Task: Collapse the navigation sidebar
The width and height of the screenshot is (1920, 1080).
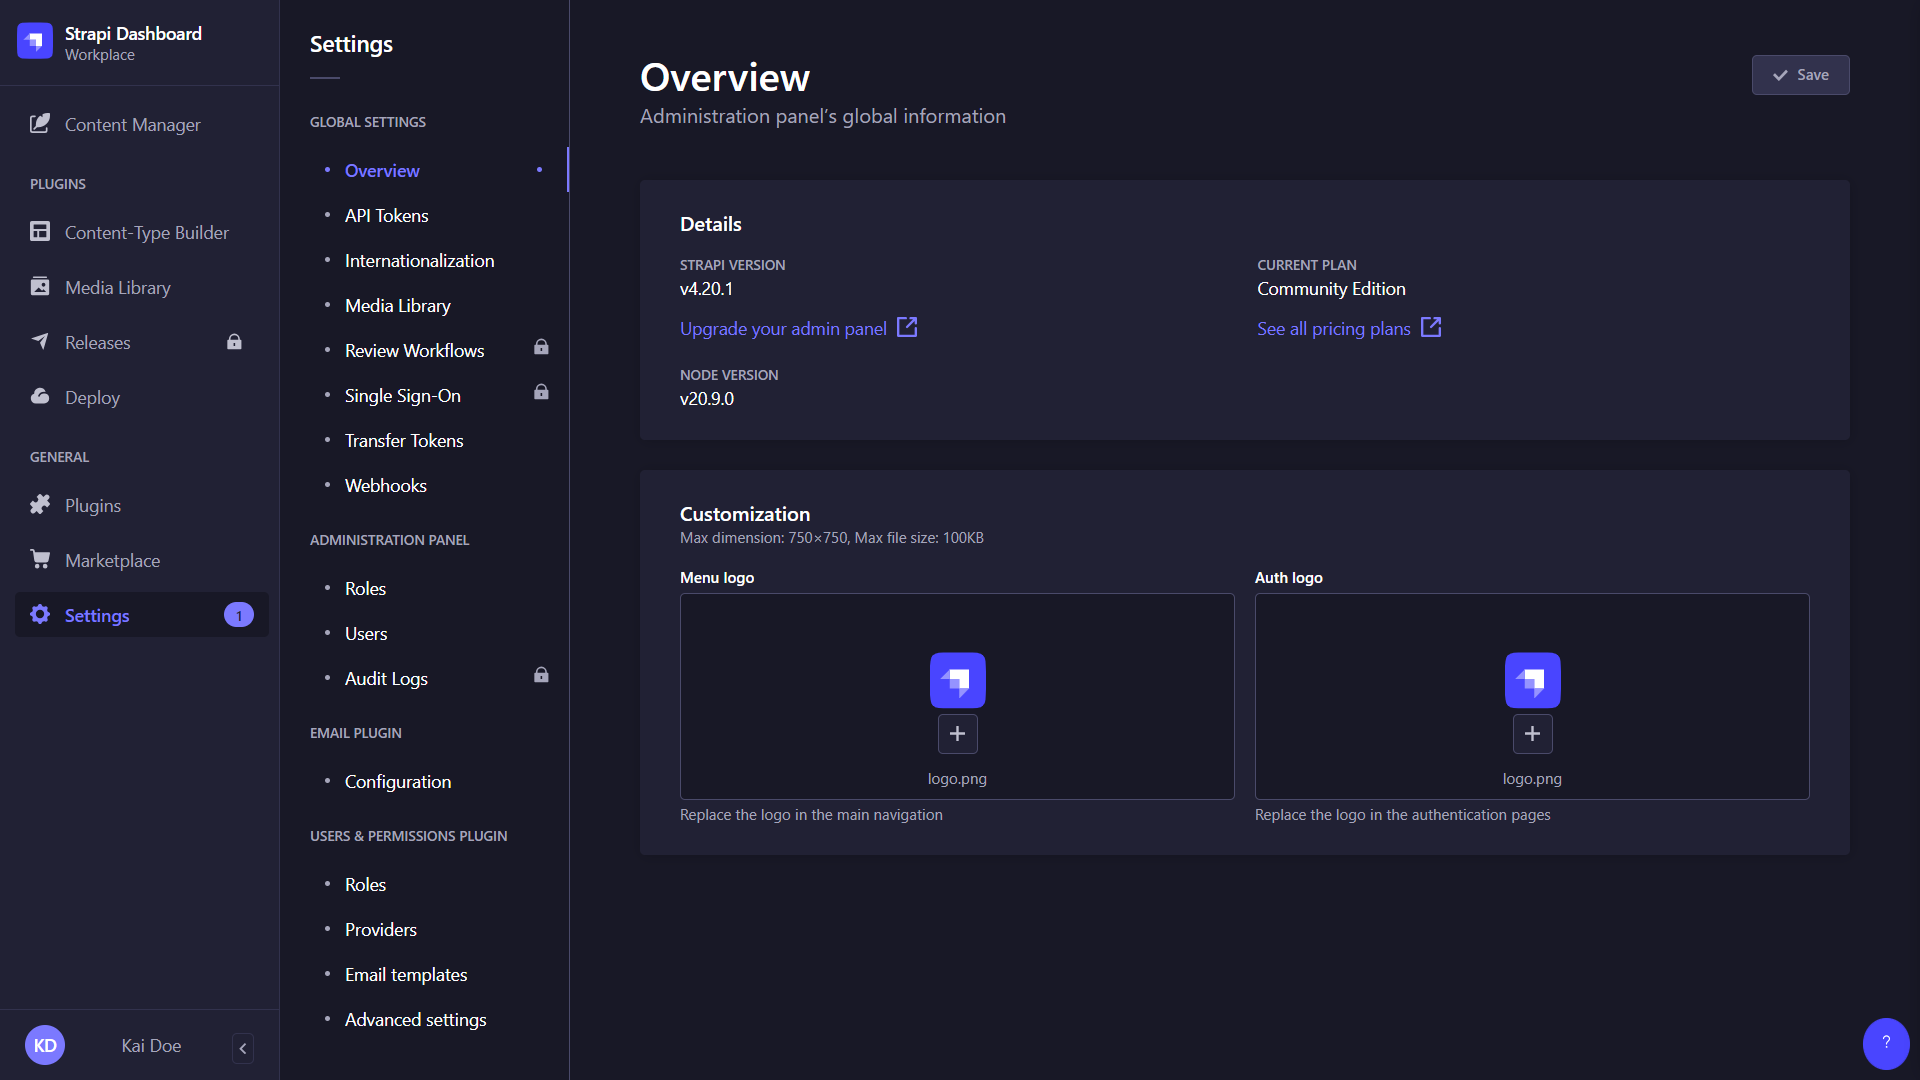Action: point(242,1048)
